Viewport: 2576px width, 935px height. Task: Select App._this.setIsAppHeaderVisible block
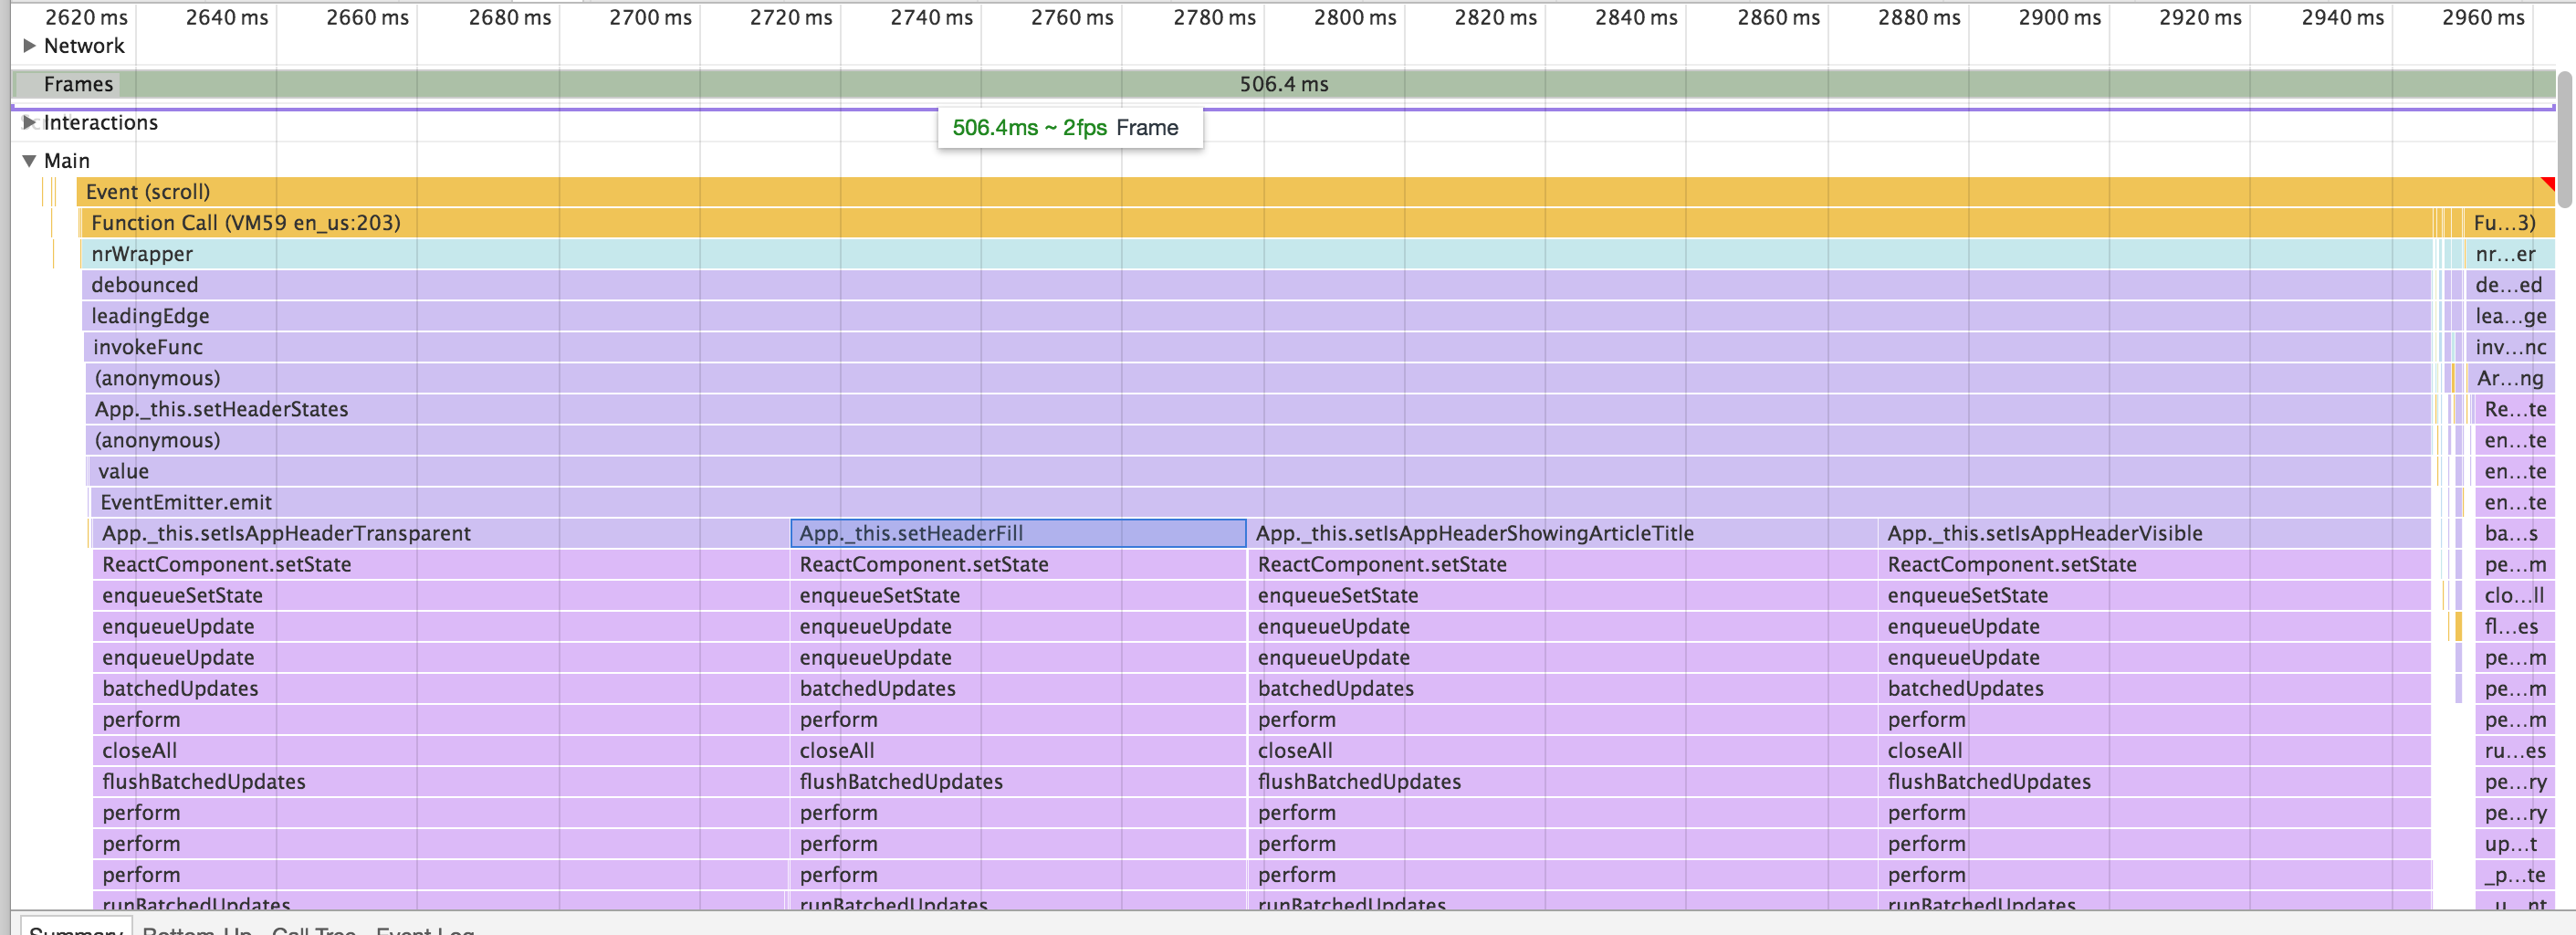2150,533
